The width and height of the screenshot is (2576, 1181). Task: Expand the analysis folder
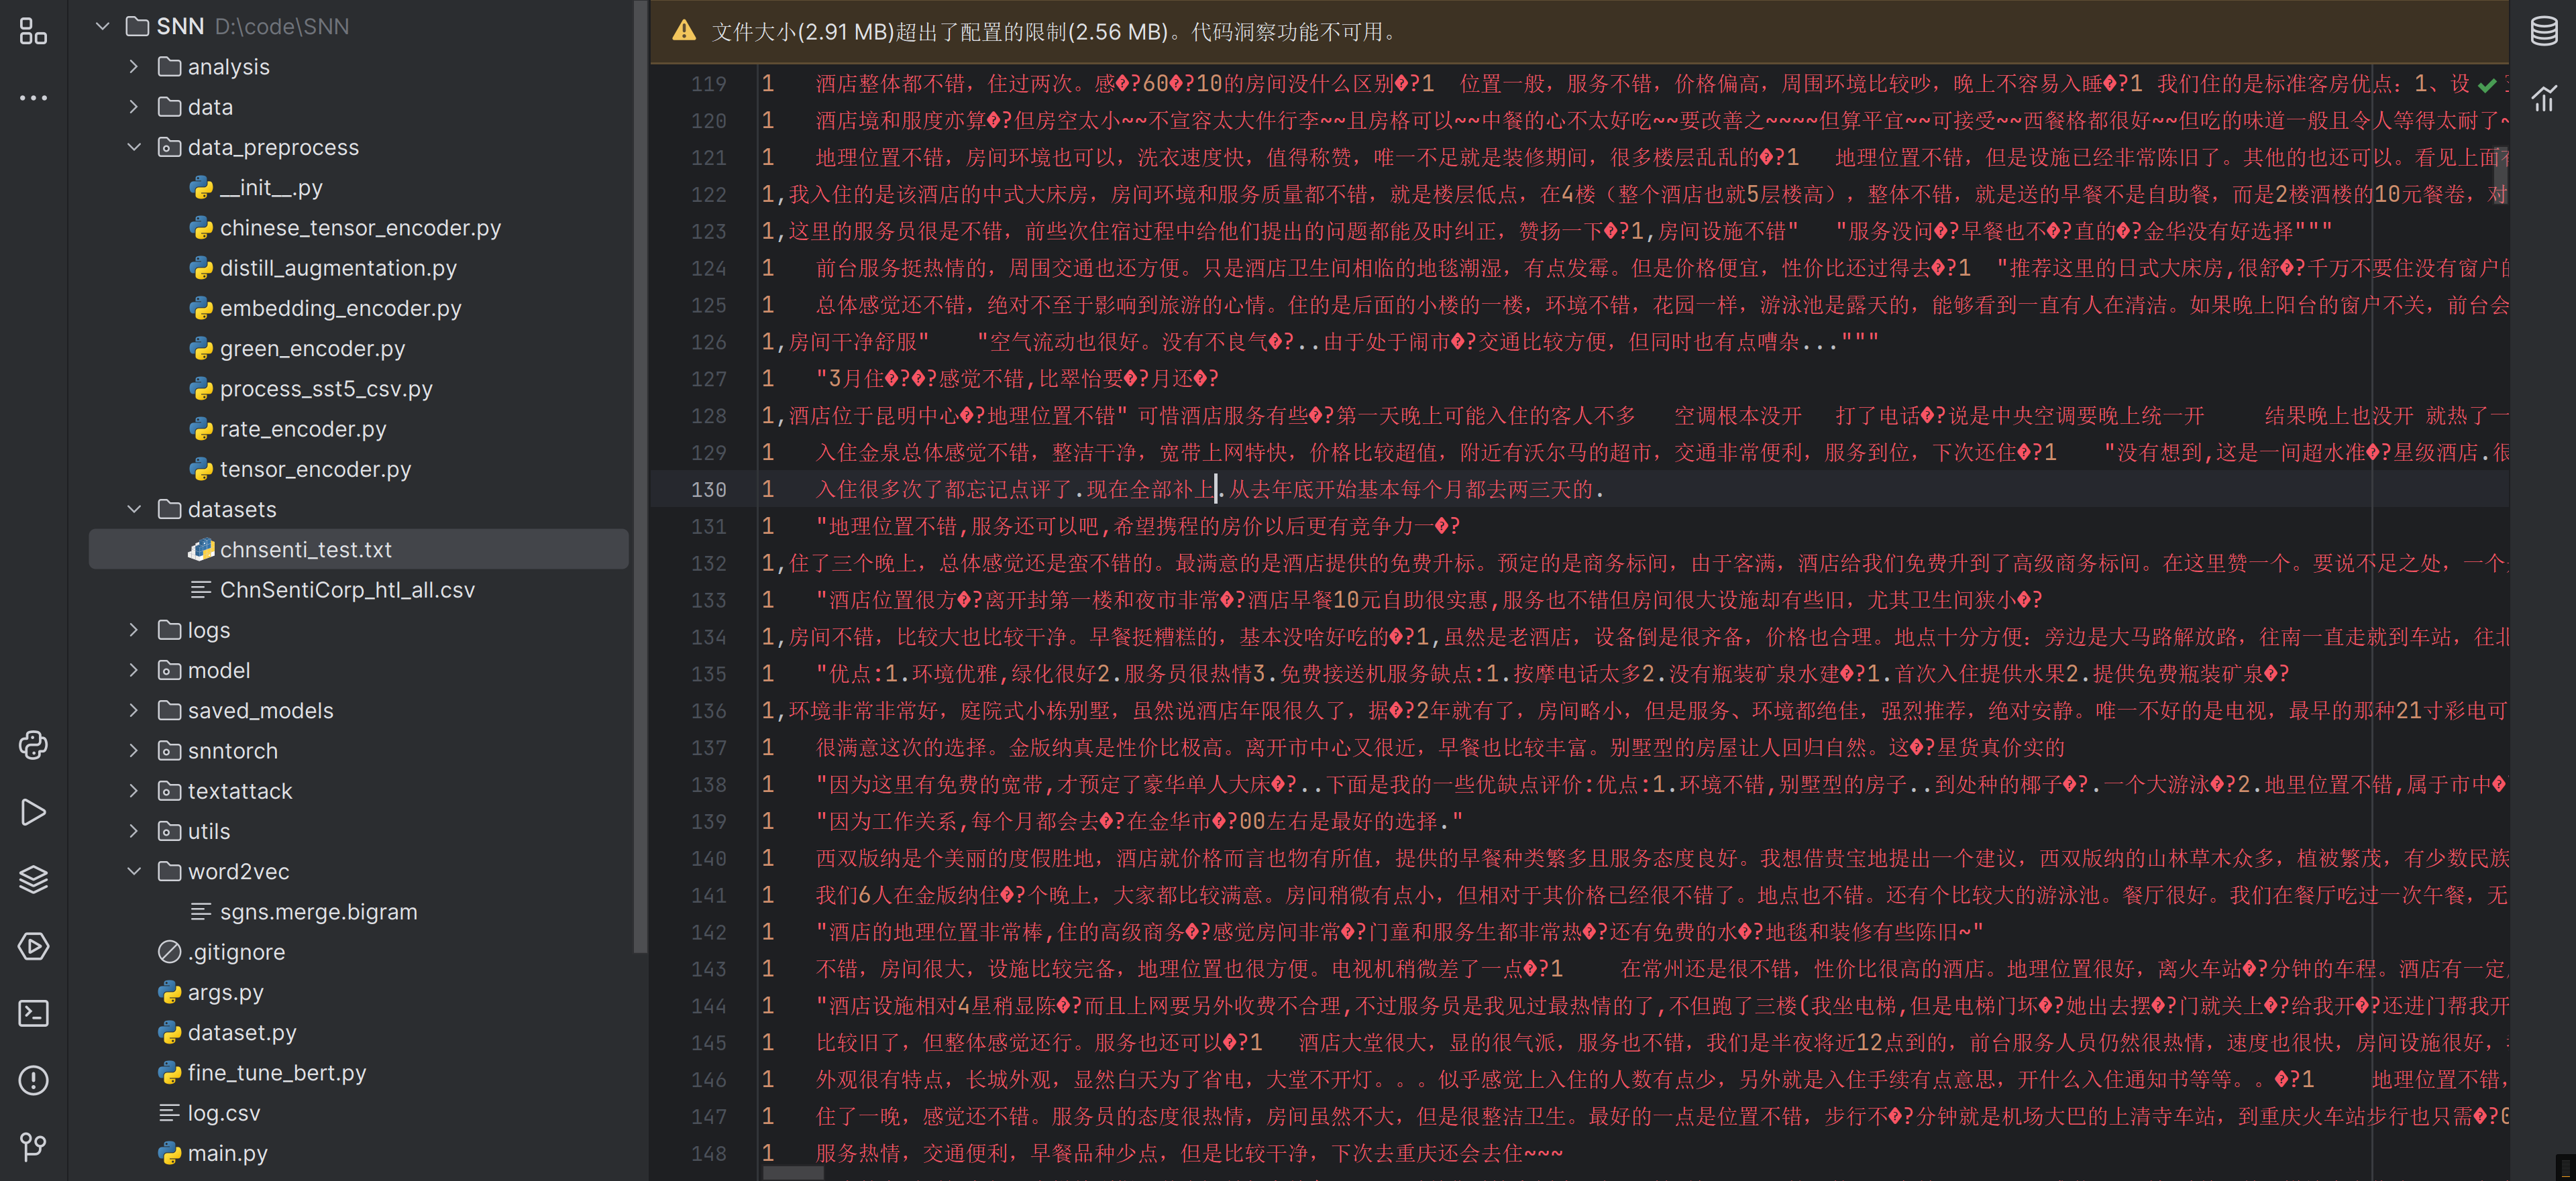pos(134,67)
